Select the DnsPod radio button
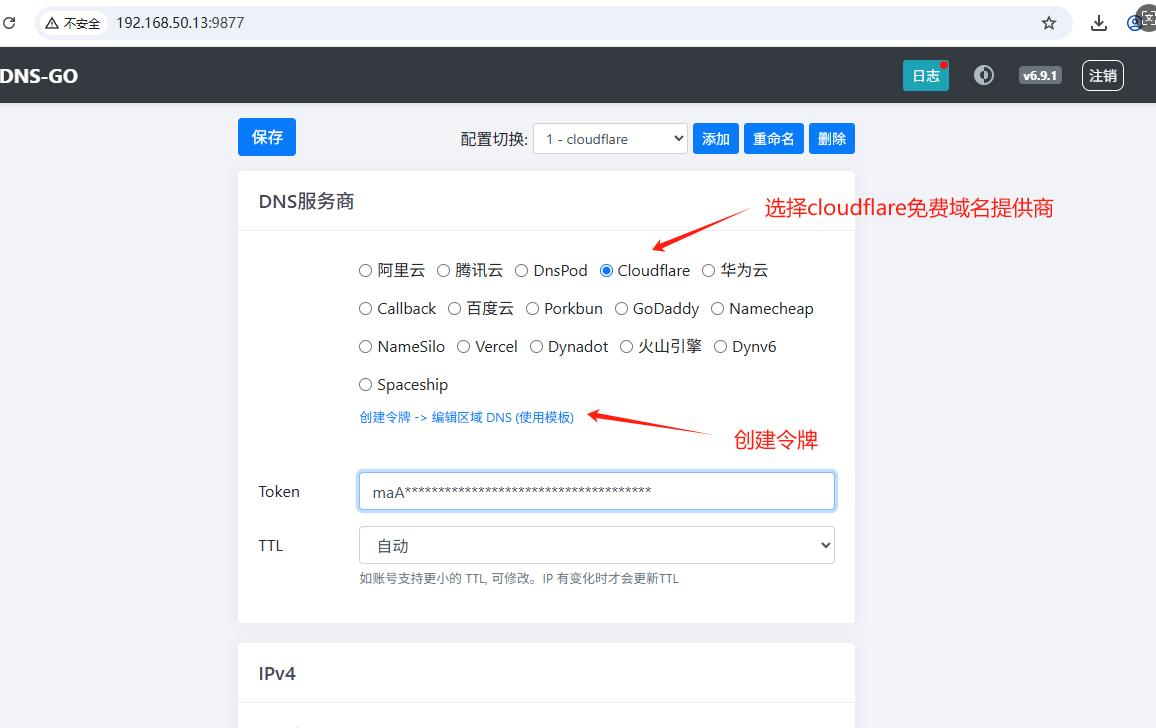 tap(521, 271)
